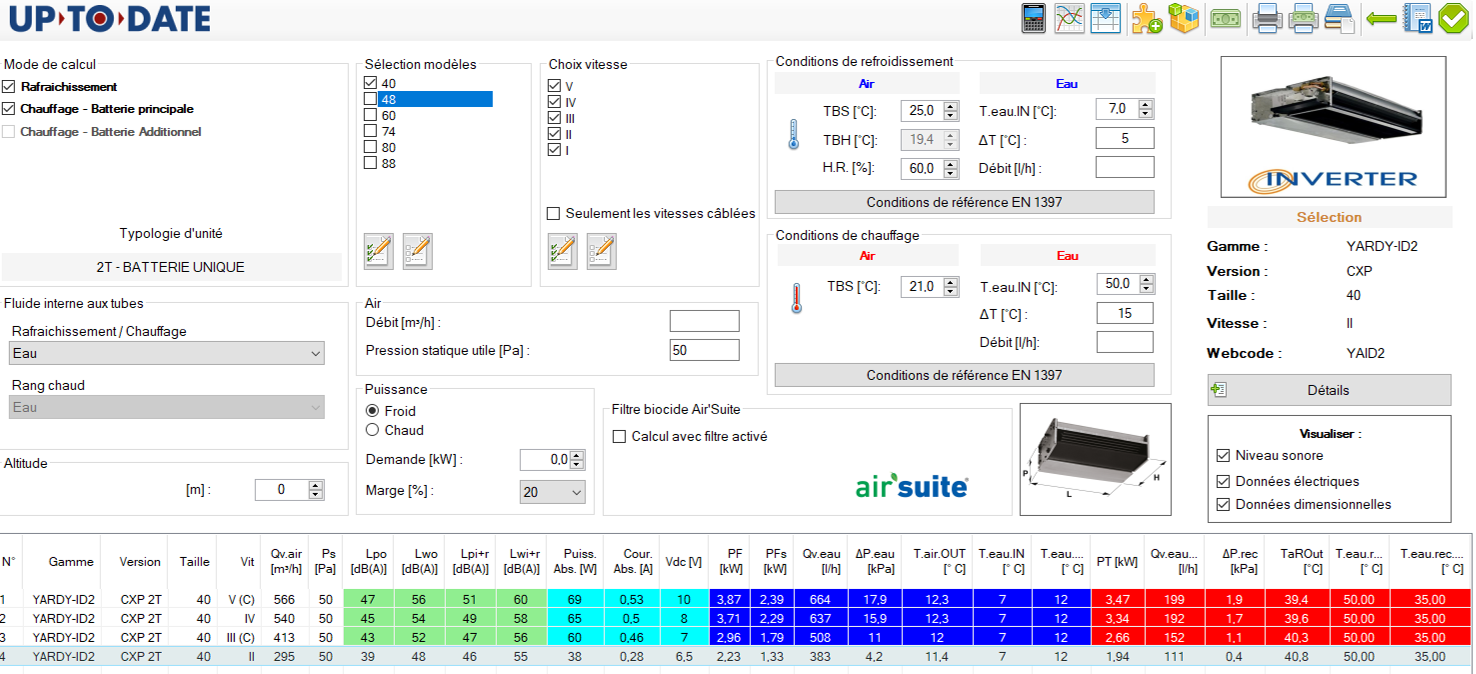This screenshot has width=1476, height=674.
Task: Open the calculator icon in top toolbar
Action: tap(1033, 18)
